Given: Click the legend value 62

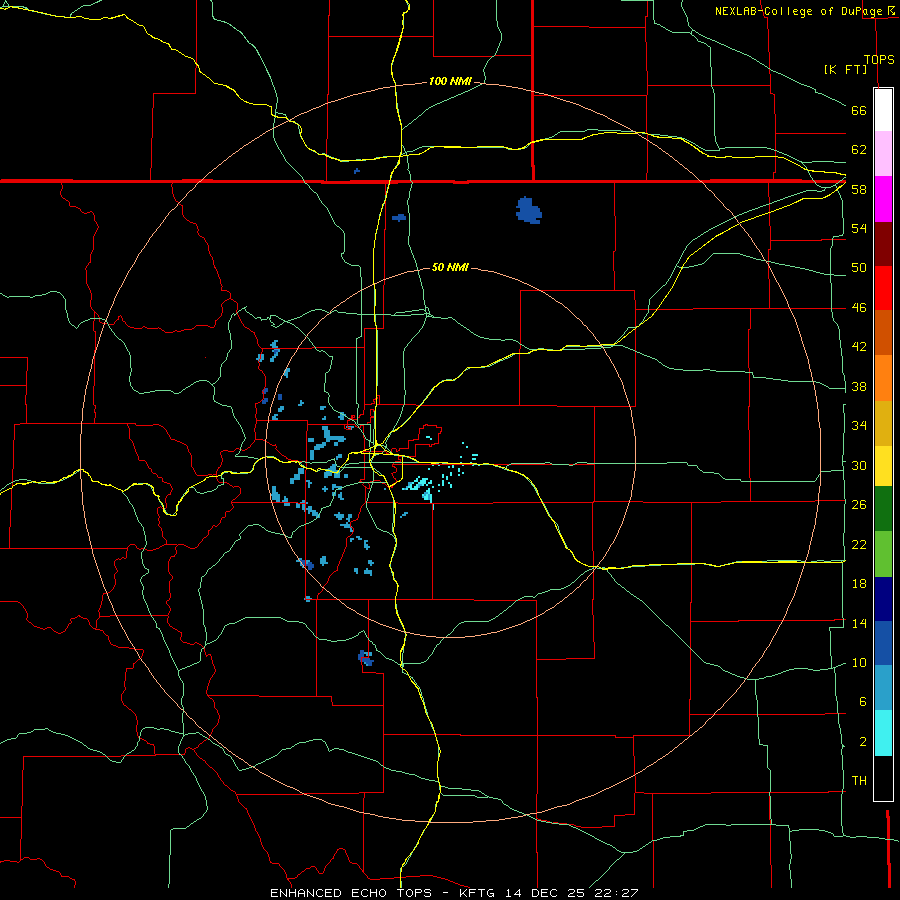Looking at the screenshot, I should coord(859,150).
